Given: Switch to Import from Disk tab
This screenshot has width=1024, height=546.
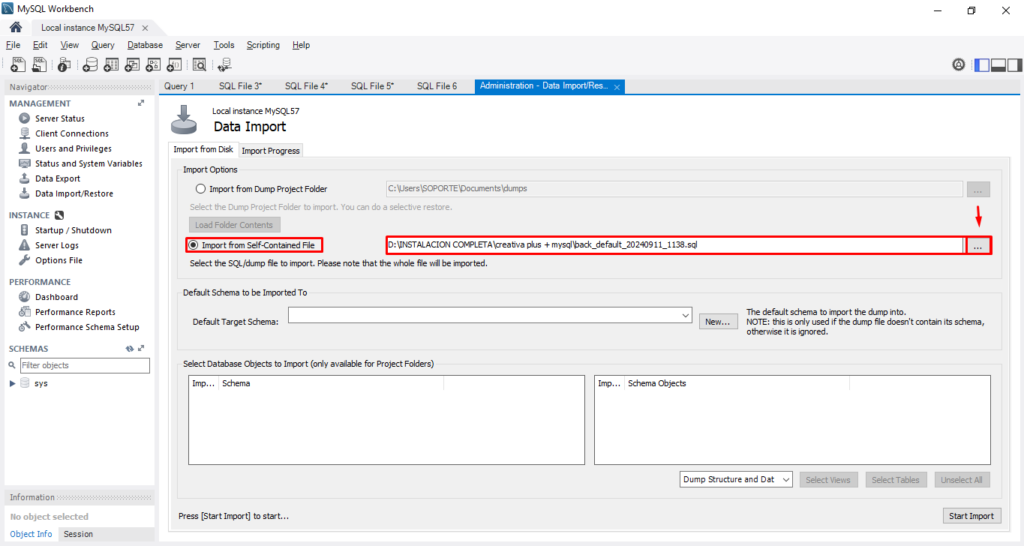Looking at the screenshot, I should point(203,150).
